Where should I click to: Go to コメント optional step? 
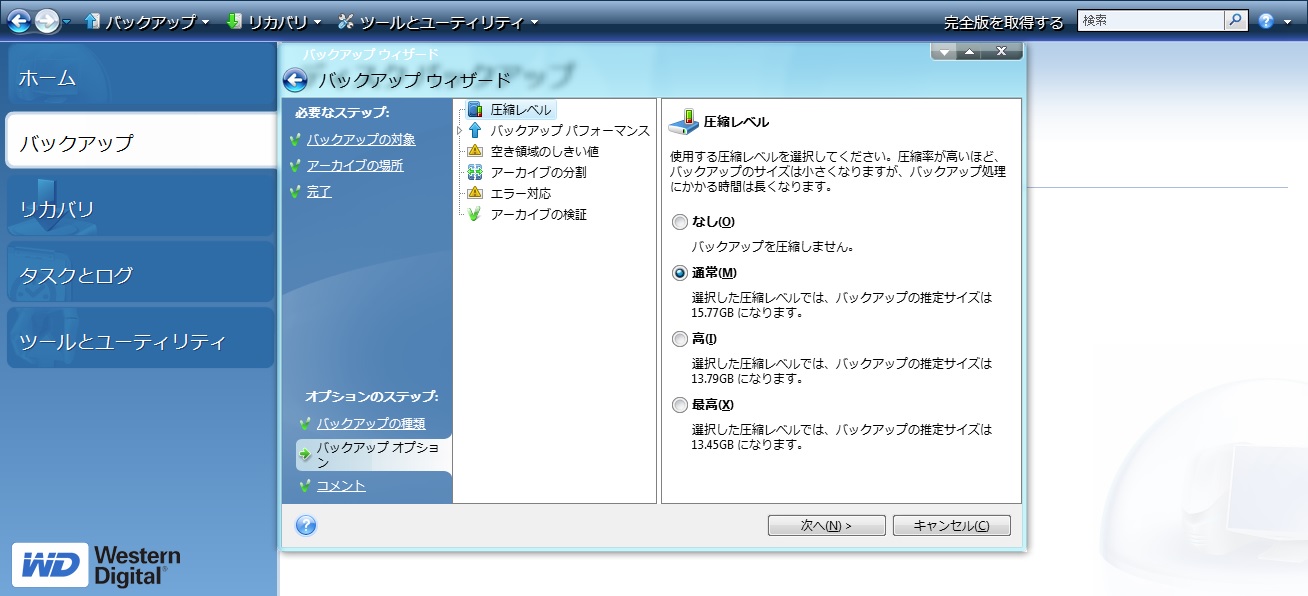(341, 485)
